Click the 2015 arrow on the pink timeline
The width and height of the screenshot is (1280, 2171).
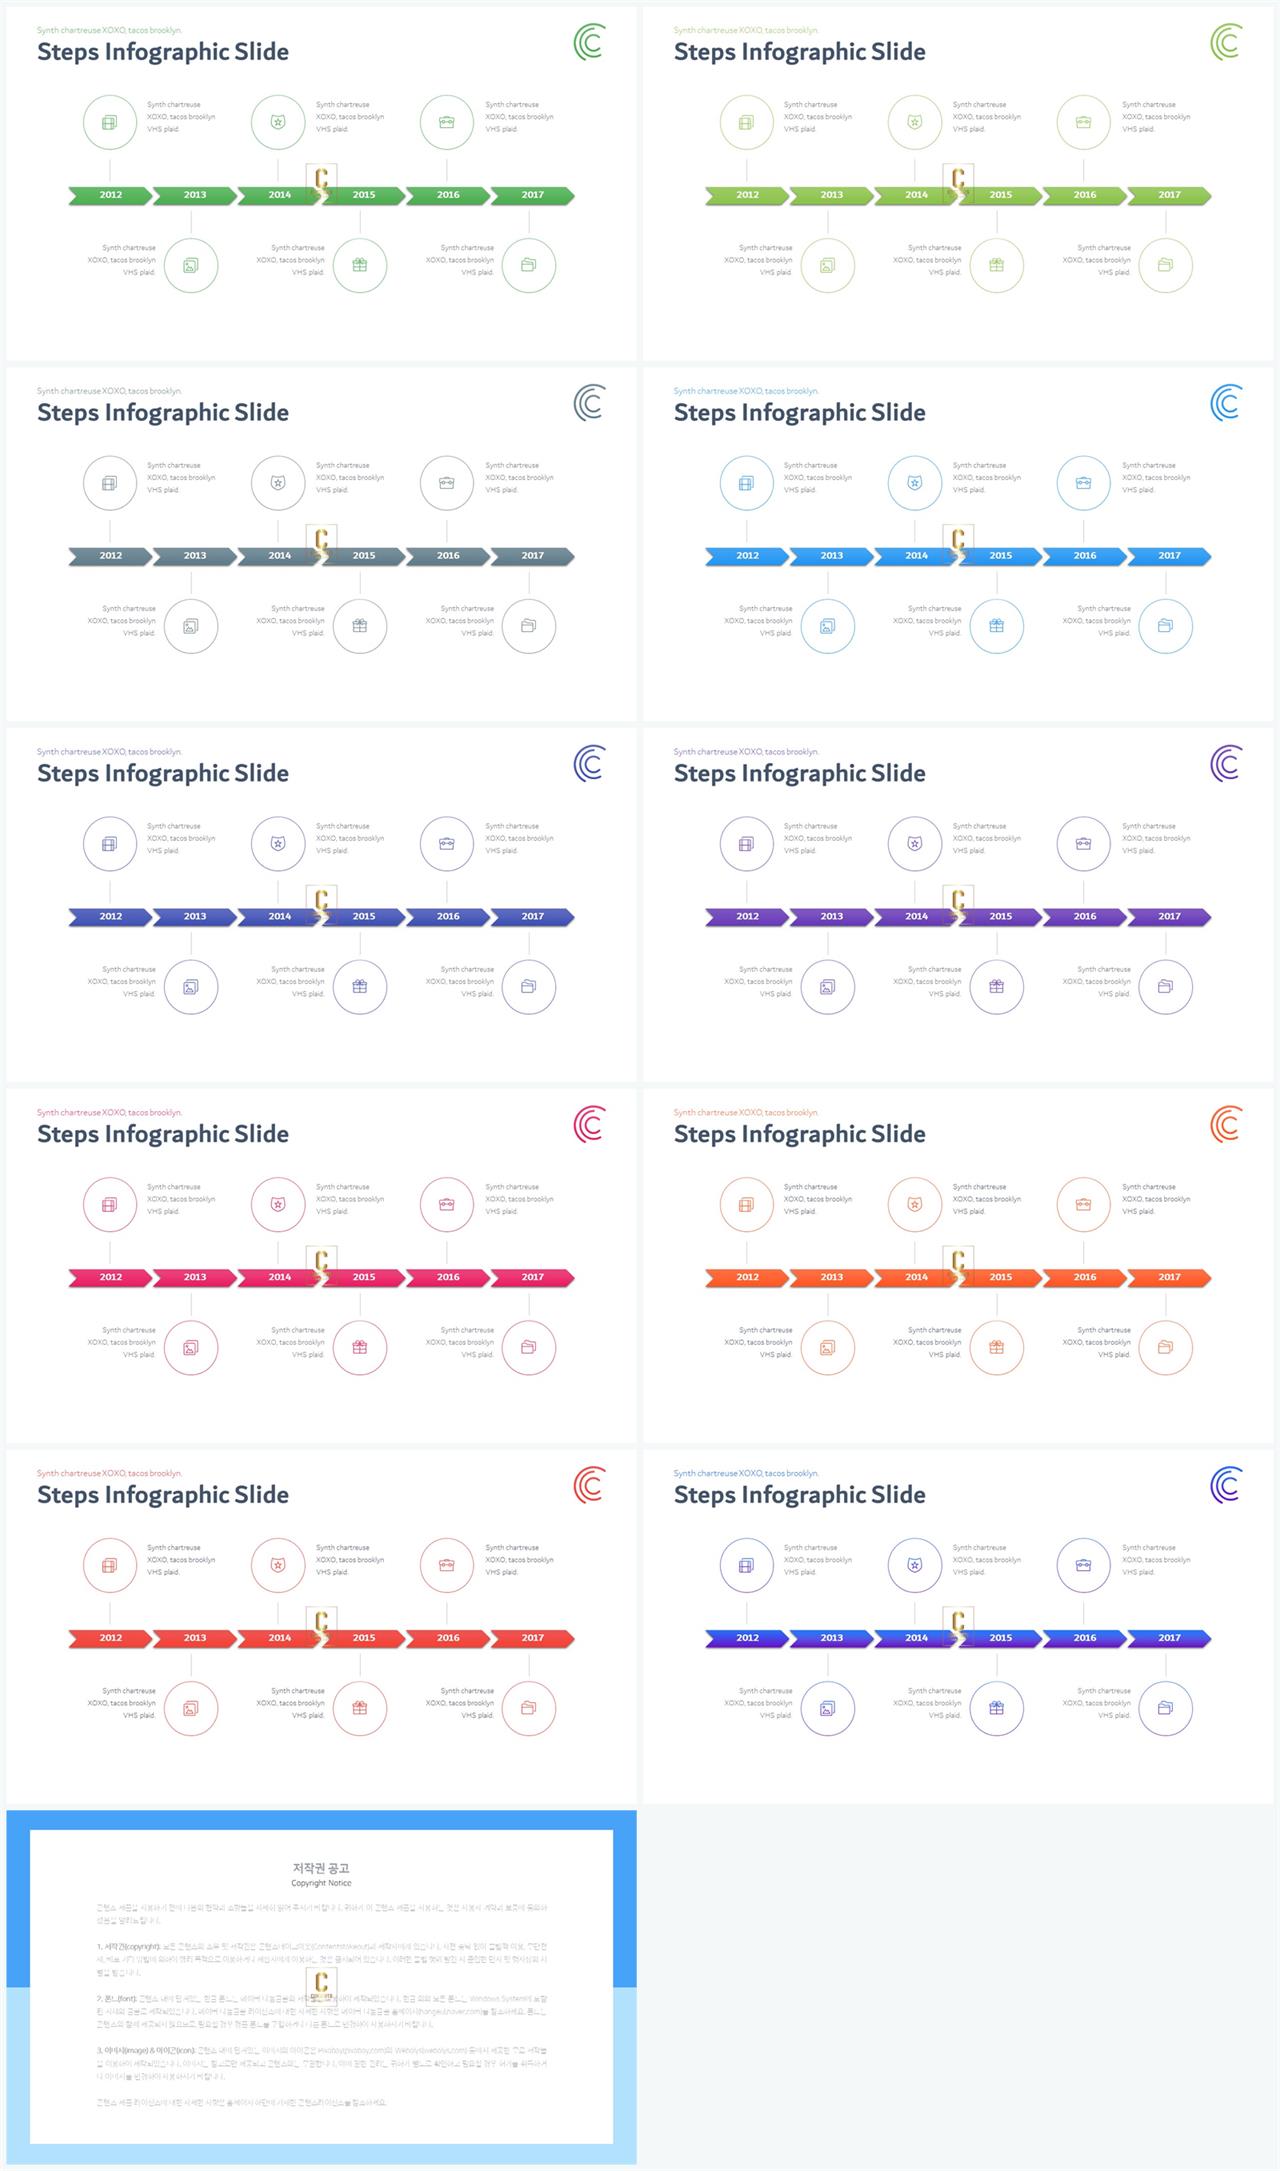pyautogui.click(x=364, y=1277)
